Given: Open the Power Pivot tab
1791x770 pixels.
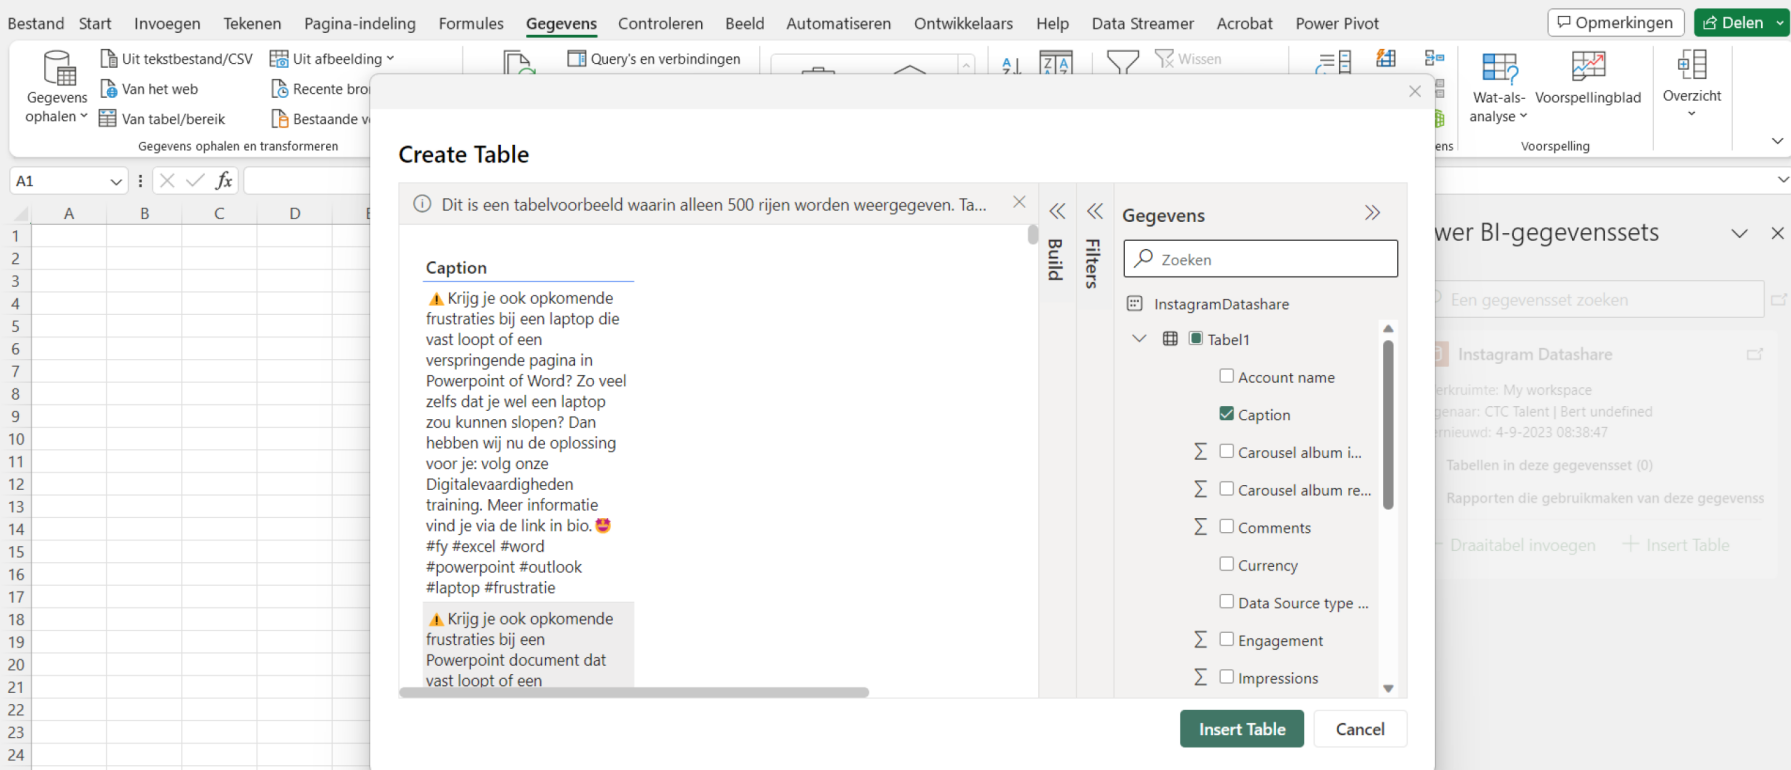Looking at the screenshot, I should tap(1337, 23).
